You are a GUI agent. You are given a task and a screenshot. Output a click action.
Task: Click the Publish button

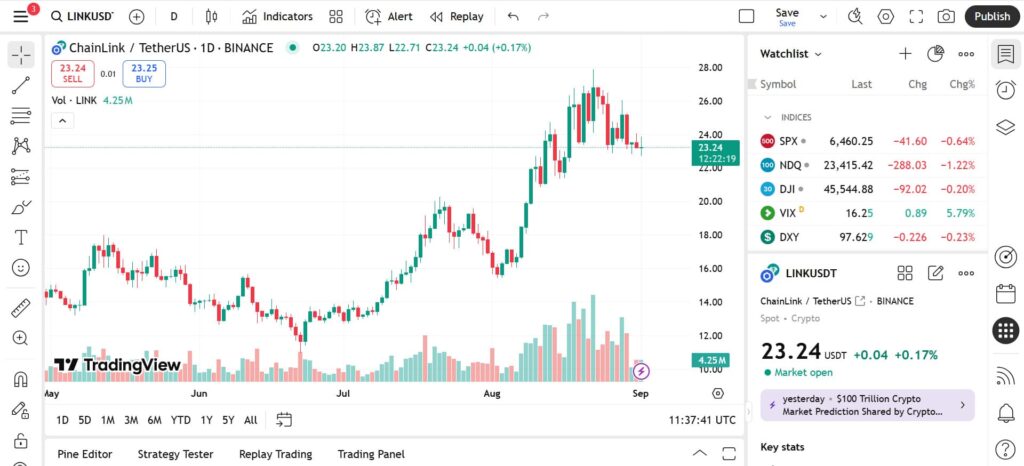[x=991, y=16]
